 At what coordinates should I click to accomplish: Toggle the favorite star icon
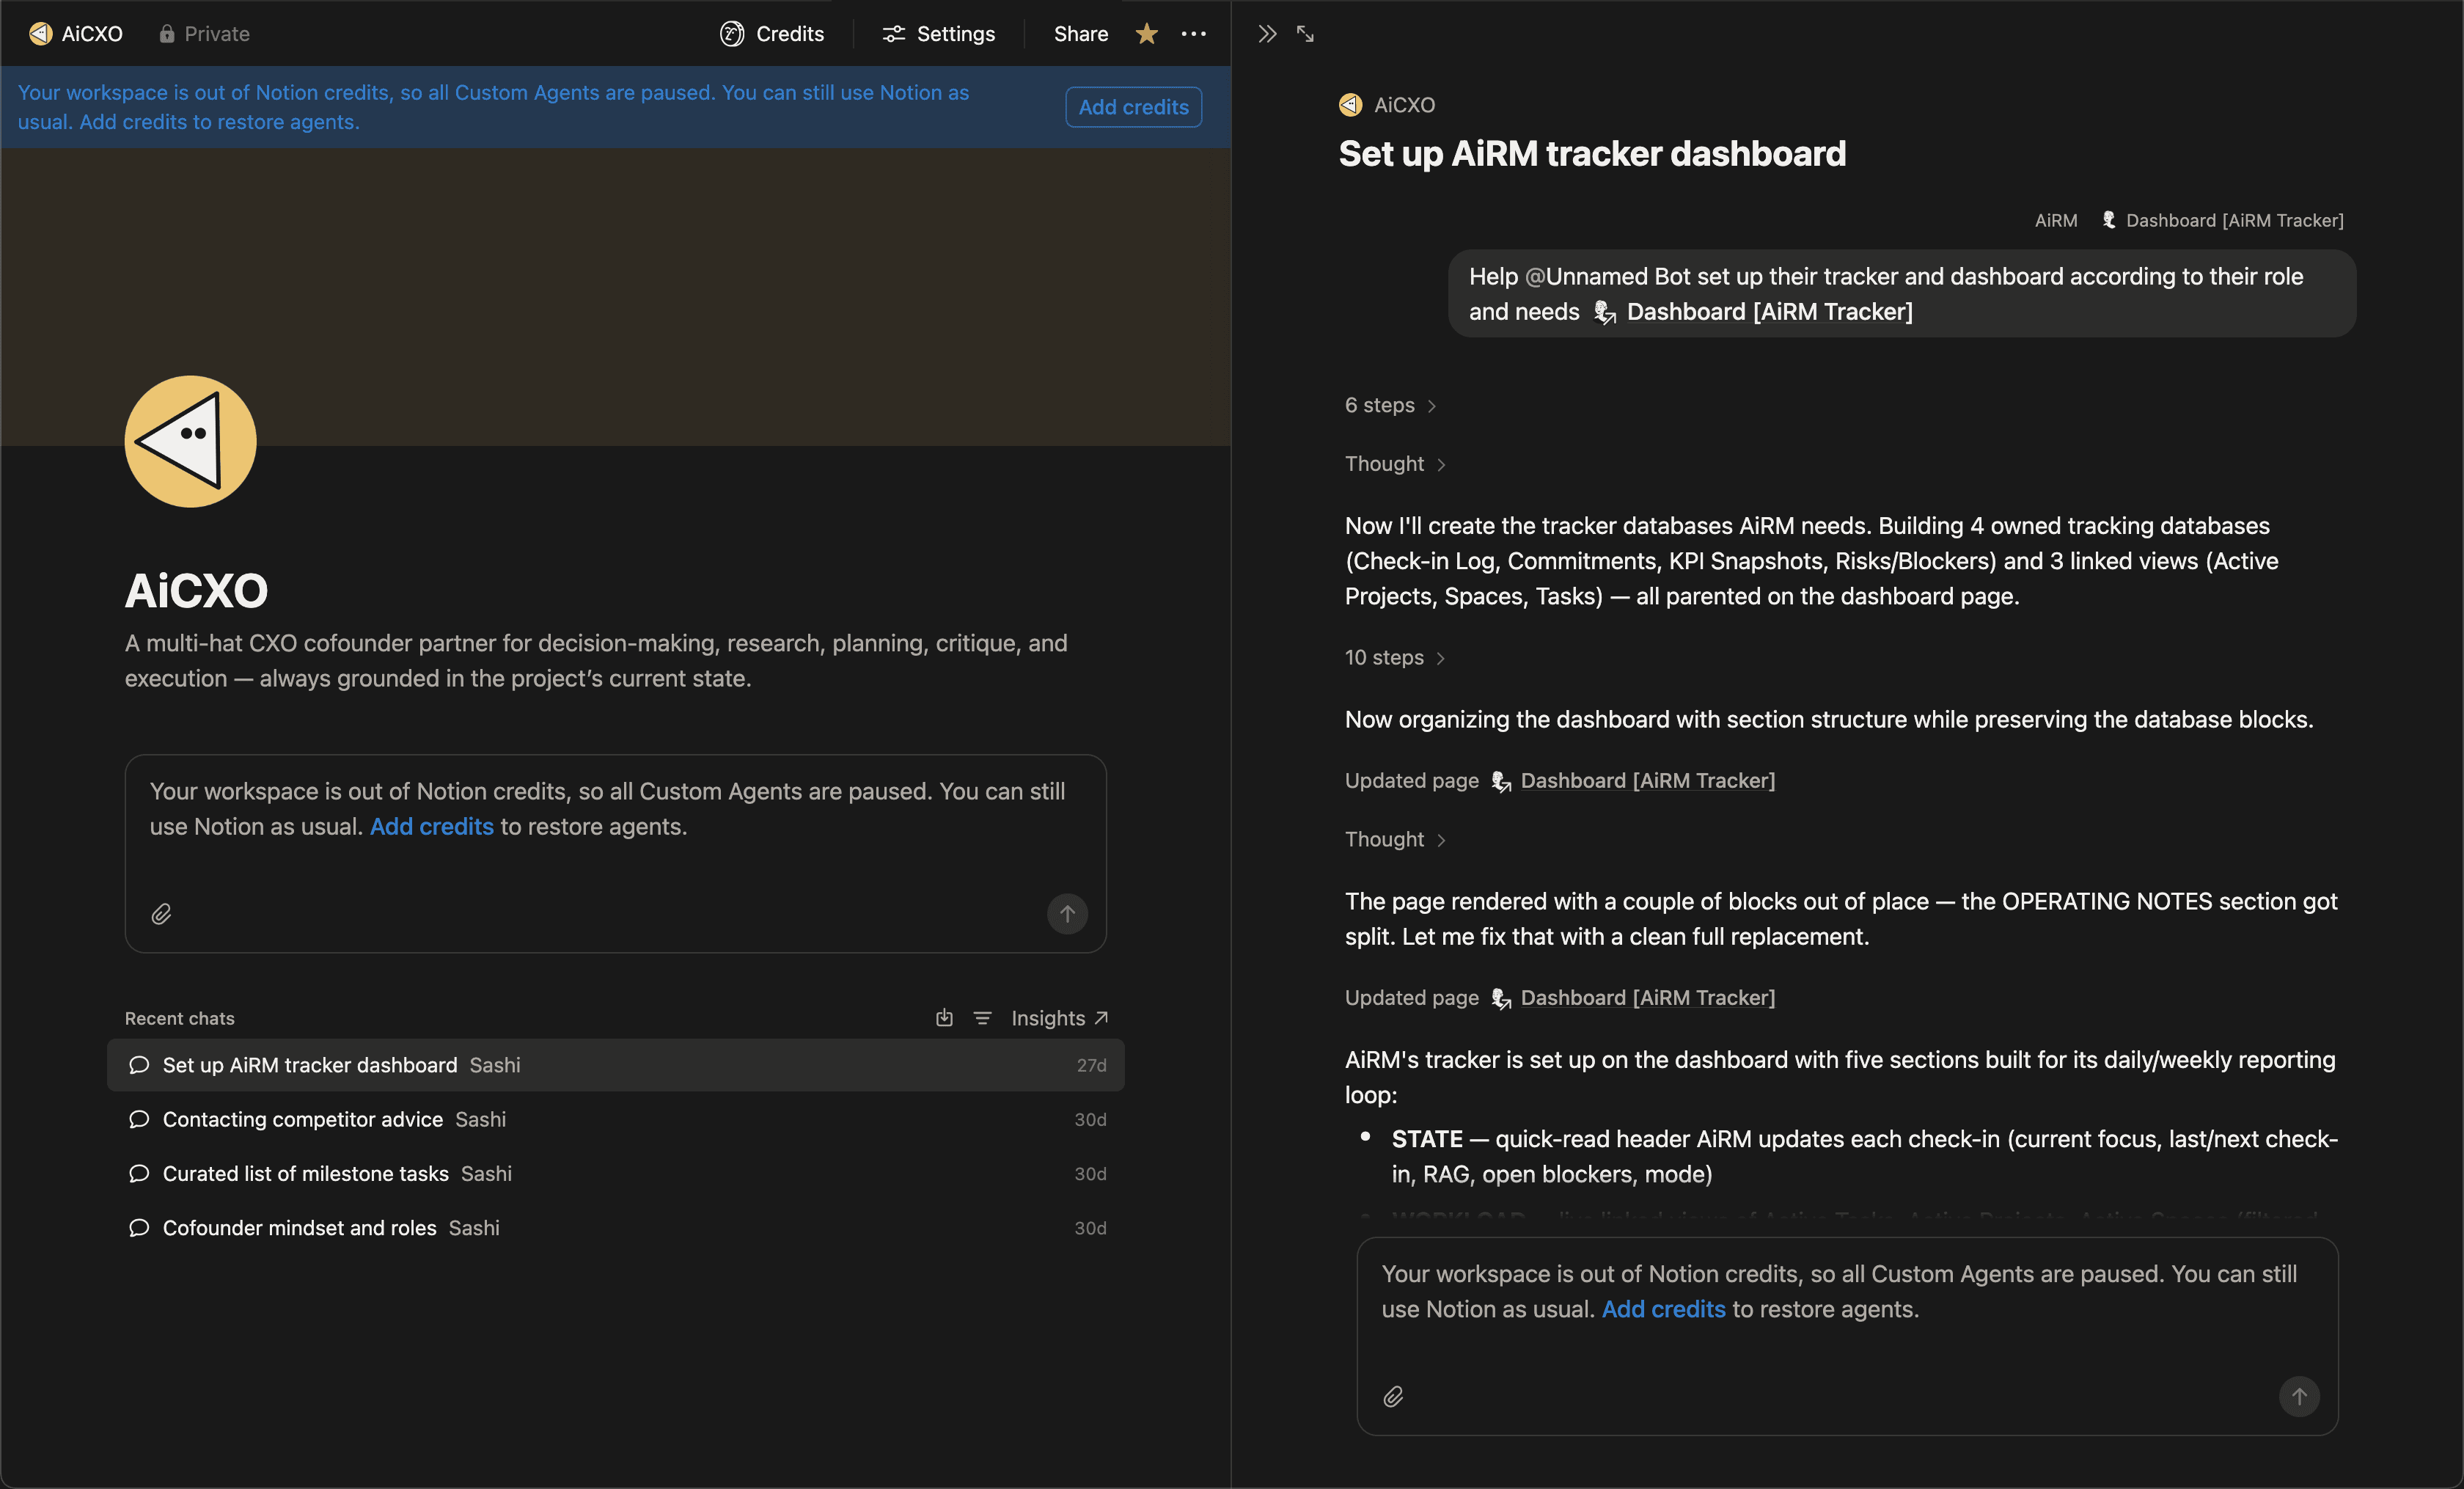1146,34
